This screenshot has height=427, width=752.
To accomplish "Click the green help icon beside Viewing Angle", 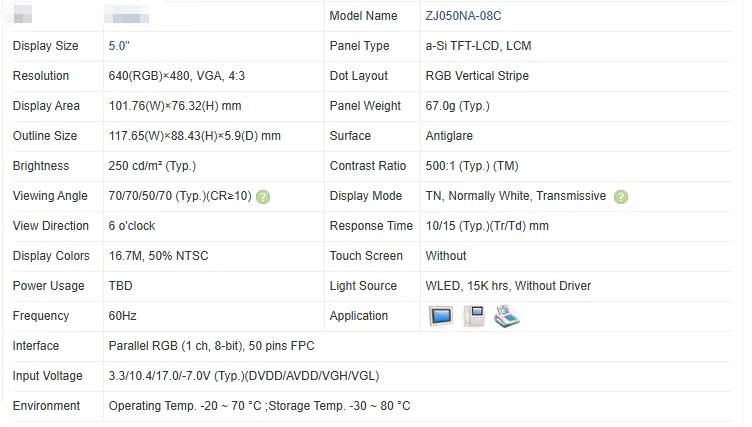I will click(263, 197).
